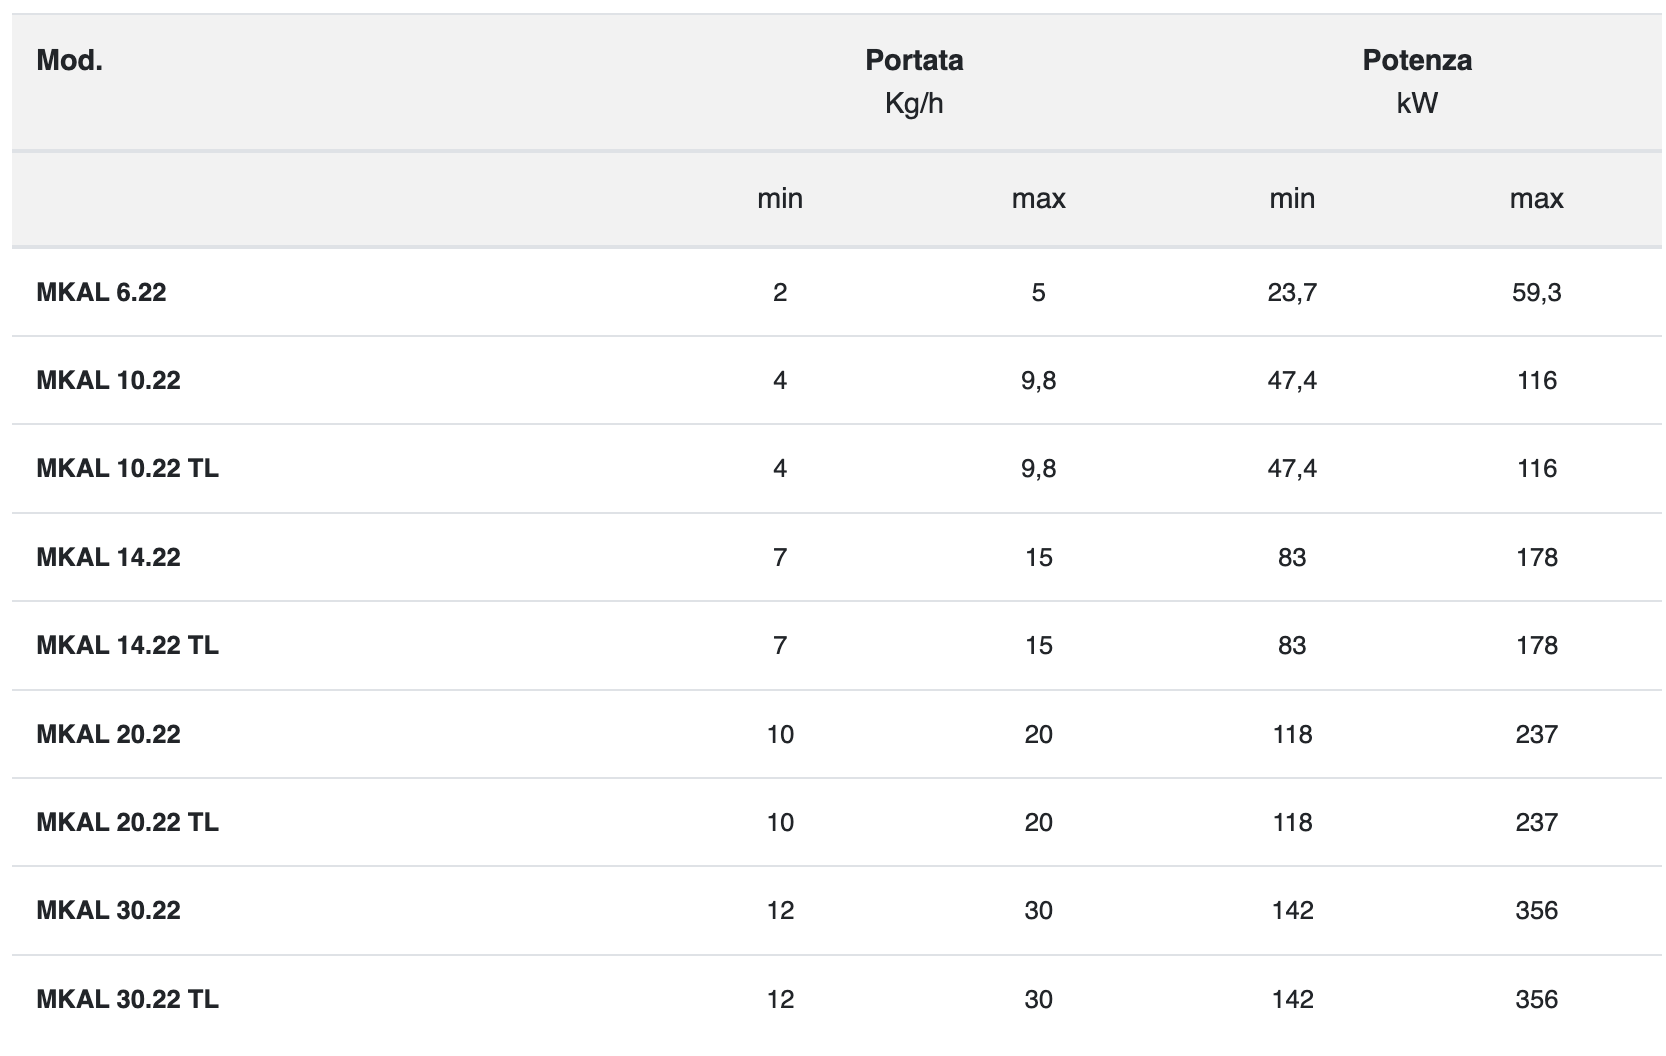1666x1056 pixels.
Task: Select the 9,8 max flow for MKAL 10.22
Action: coord(1039,380)
